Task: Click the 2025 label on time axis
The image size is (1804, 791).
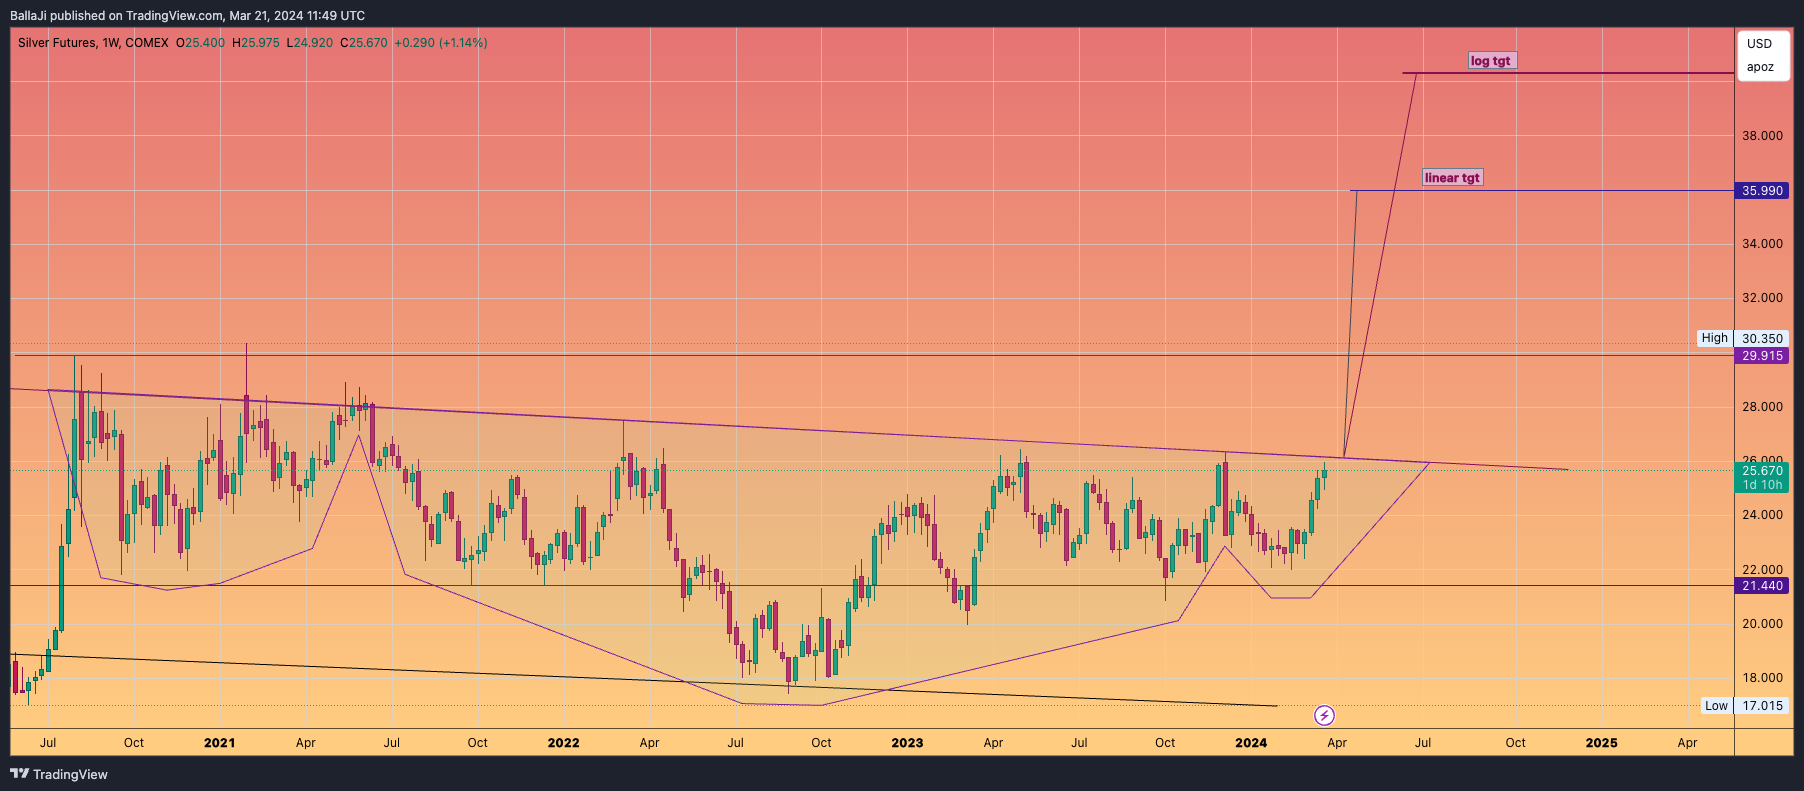Action: (x=1601, y=743)
